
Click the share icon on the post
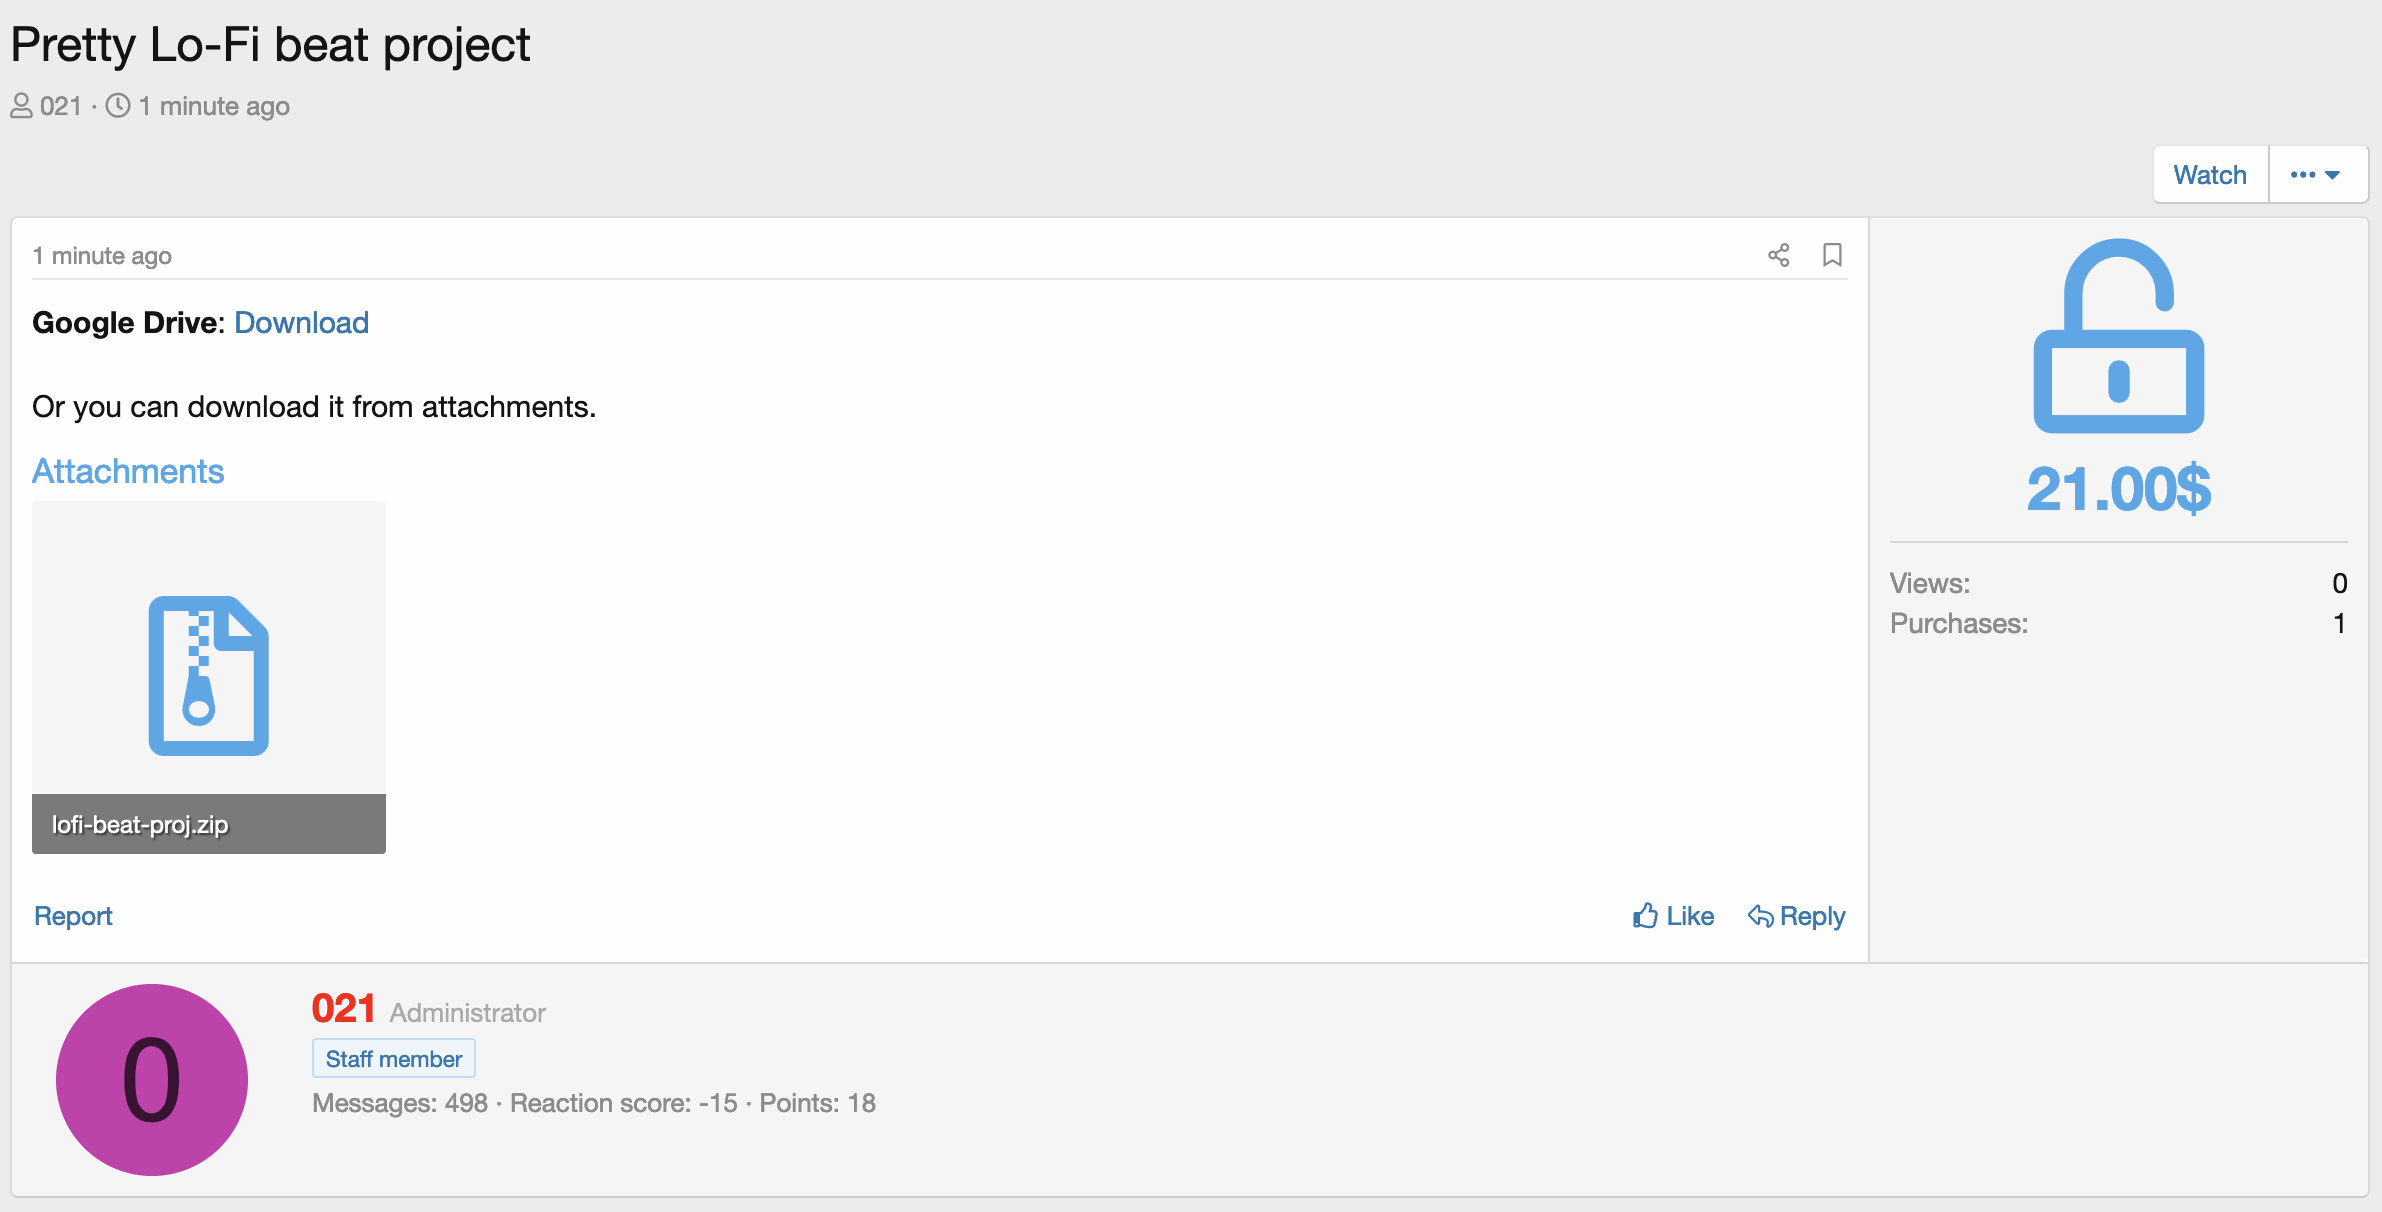[x=1778, y=255]
